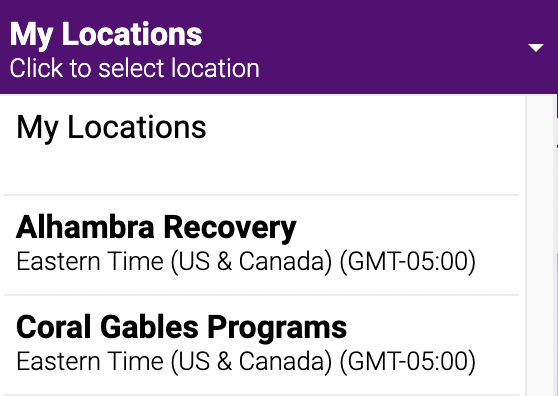This screenshot has width=558, height=396.
Task: Click the bold My Locations header title
Action: pyautogui.click(x=106, y=35)
